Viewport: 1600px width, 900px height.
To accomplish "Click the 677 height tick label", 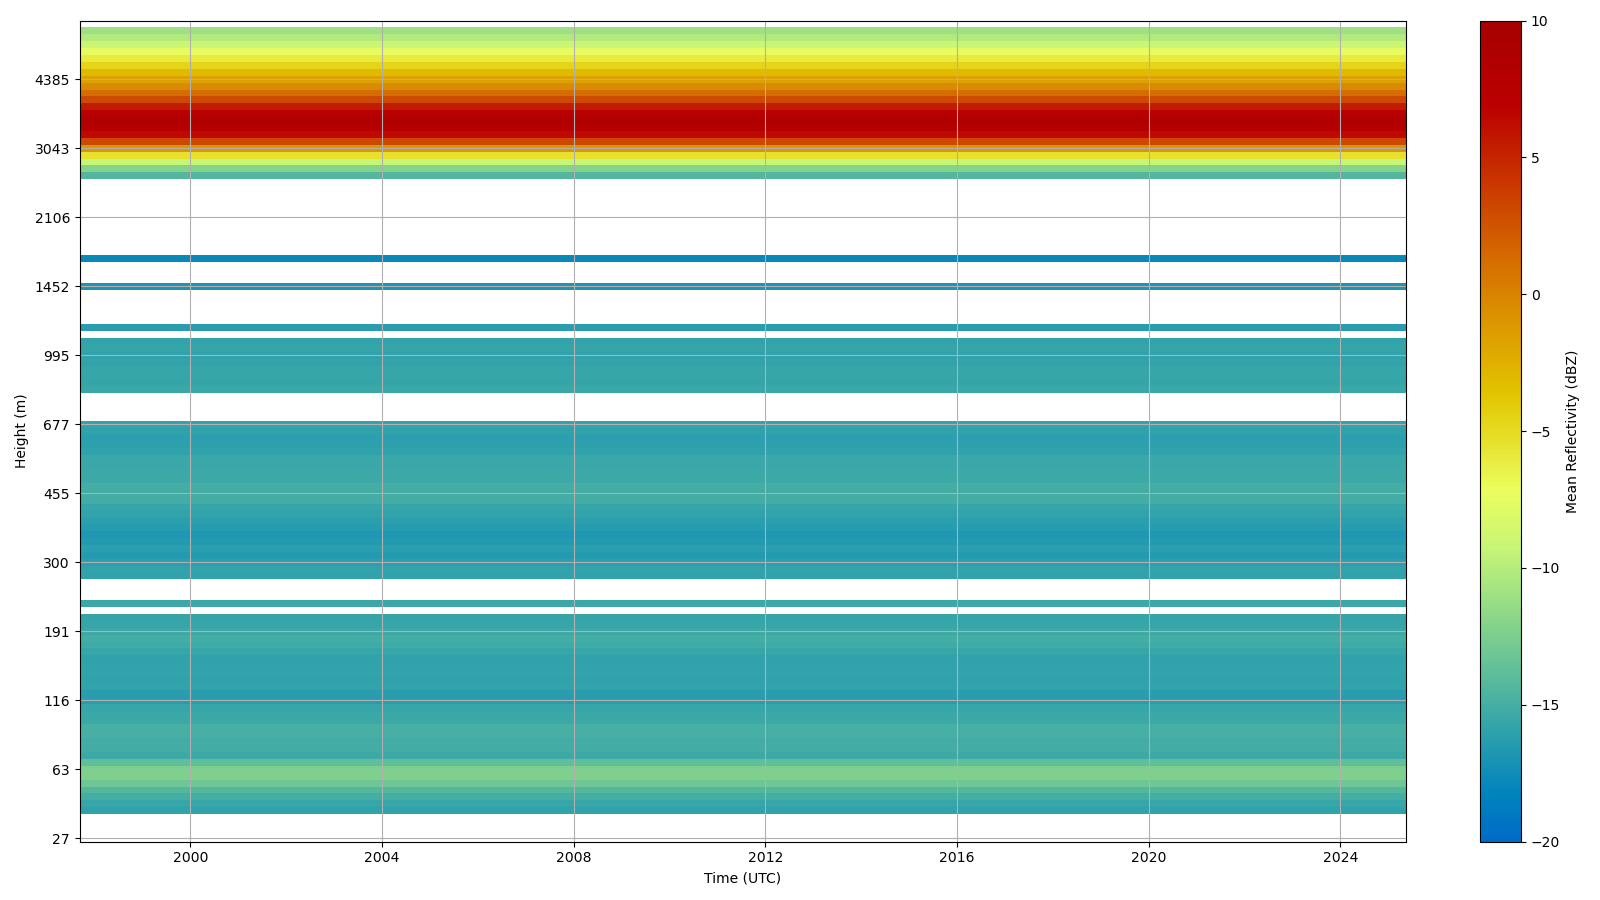I will point(57,425).
